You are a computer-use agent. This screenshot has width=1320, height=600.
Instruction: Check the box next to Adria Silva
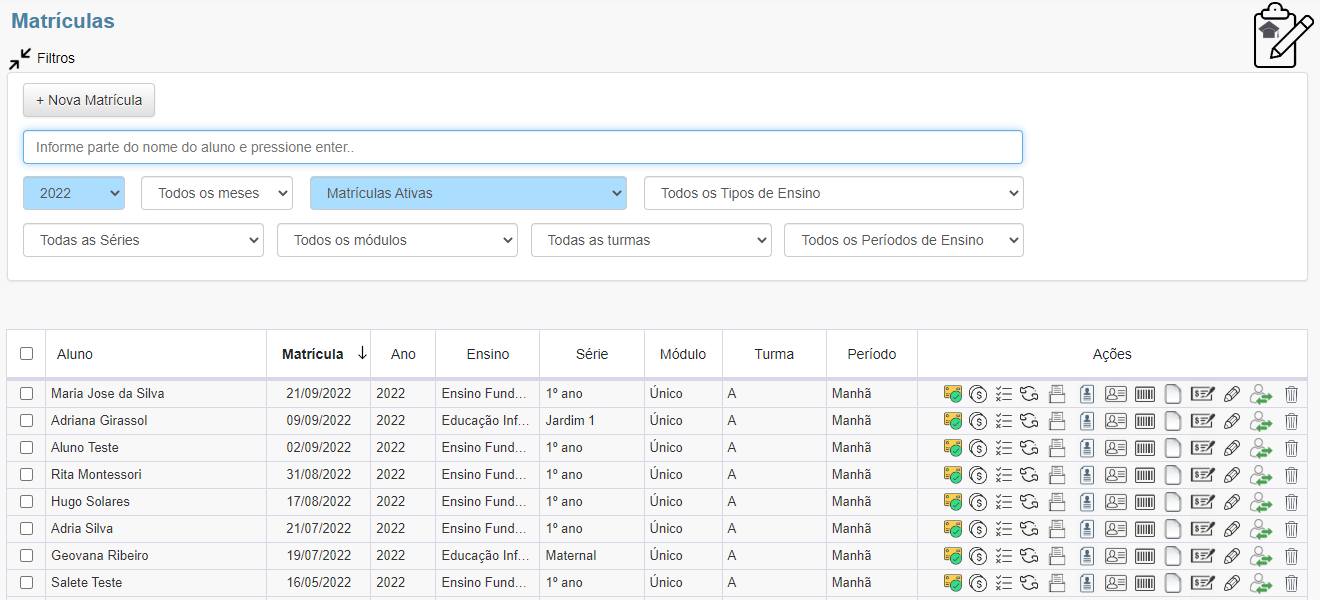click(x=27, y=529)
